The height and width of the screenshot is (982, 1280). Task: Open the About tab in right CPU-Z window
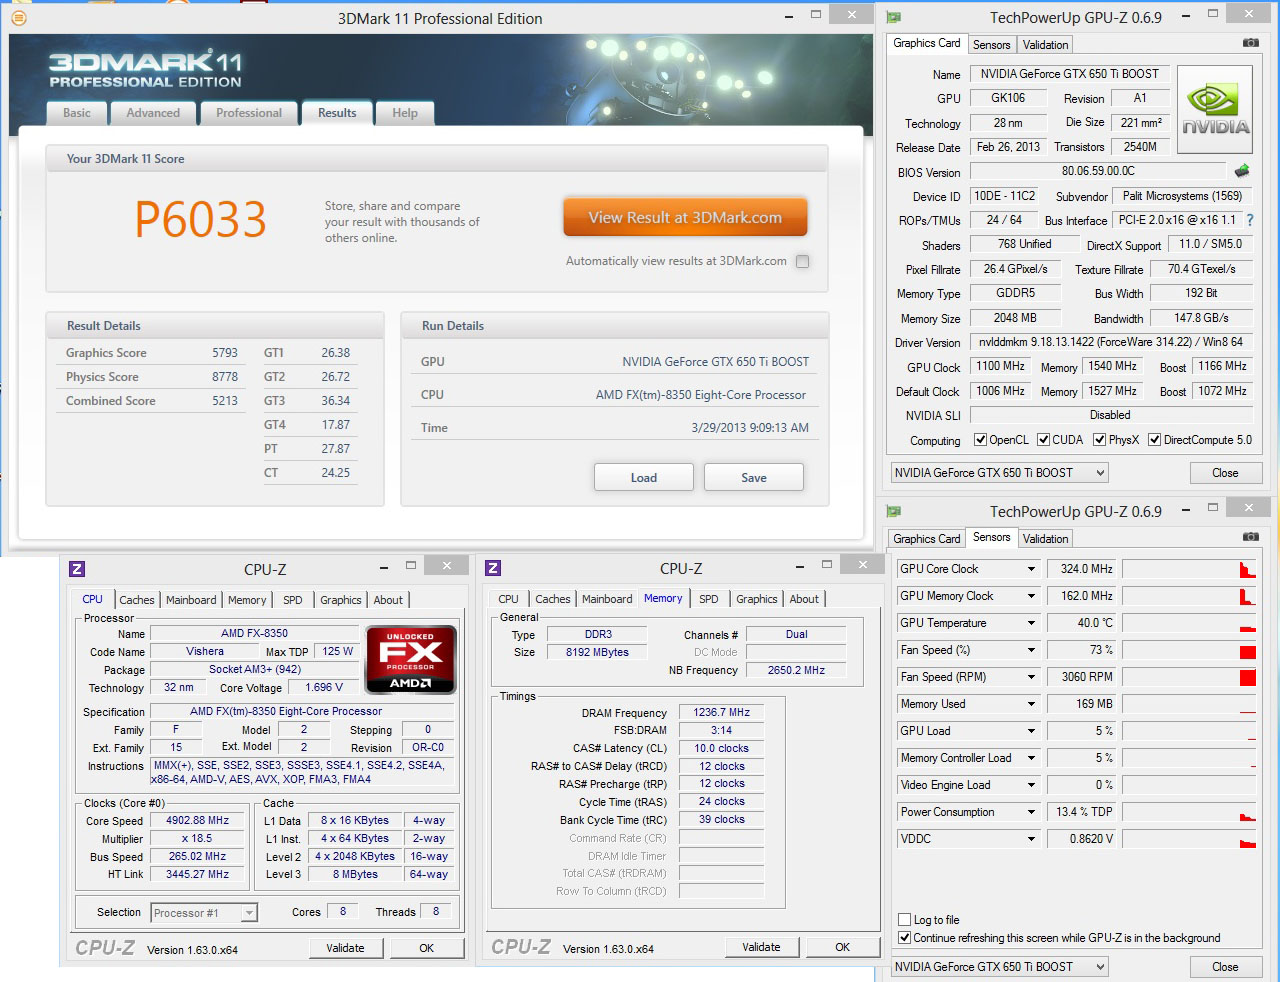click(x=804, y=599)
